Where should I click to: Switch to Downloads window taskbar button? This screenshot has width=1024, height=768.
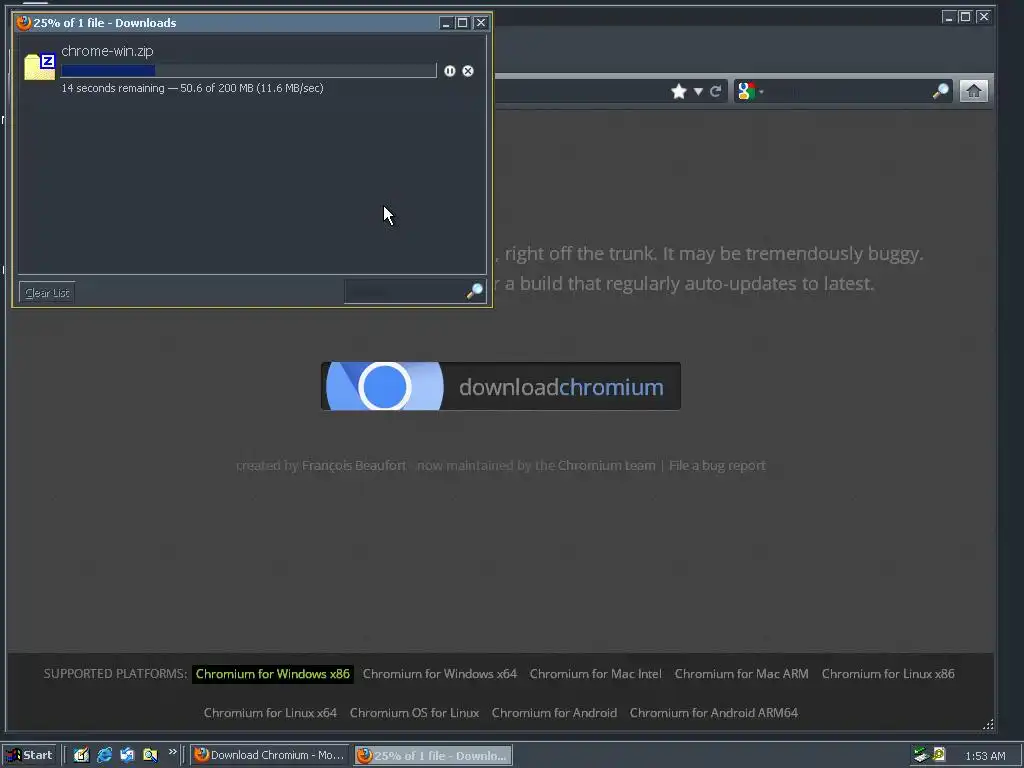434,755
